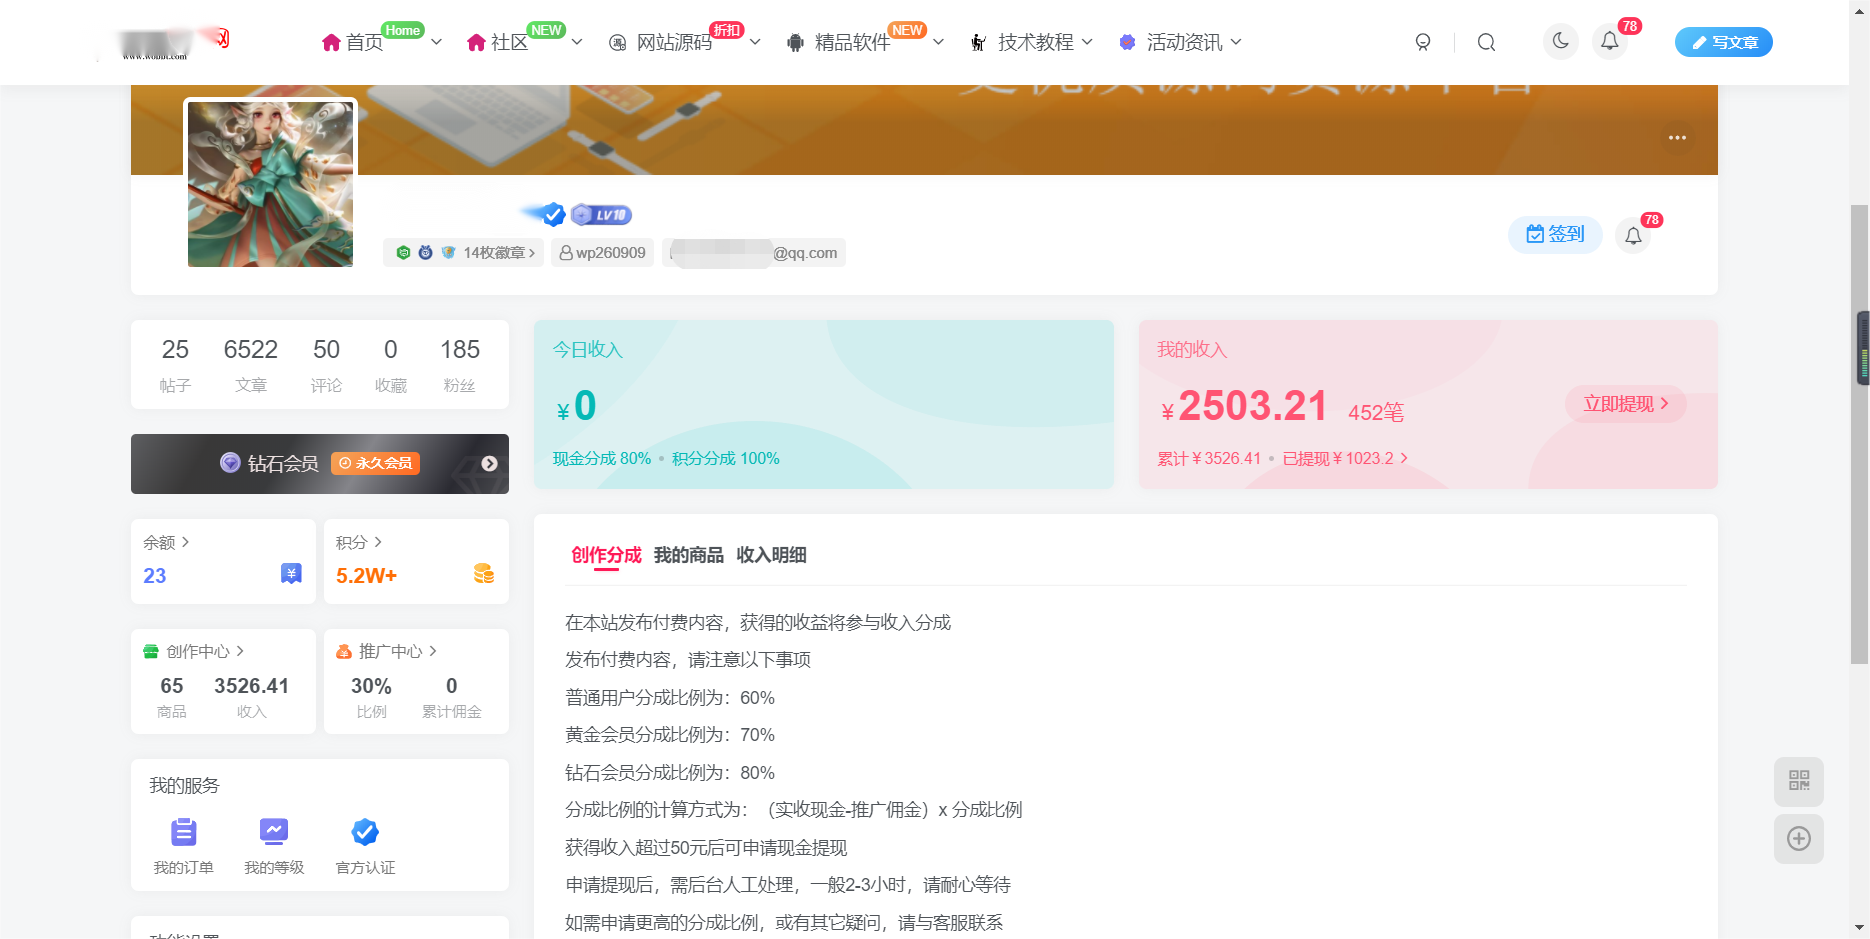Screen dimensions: 1870x939
Task: Expand the 网站源码 dropdown menu
Action: (x=755, y=43)
